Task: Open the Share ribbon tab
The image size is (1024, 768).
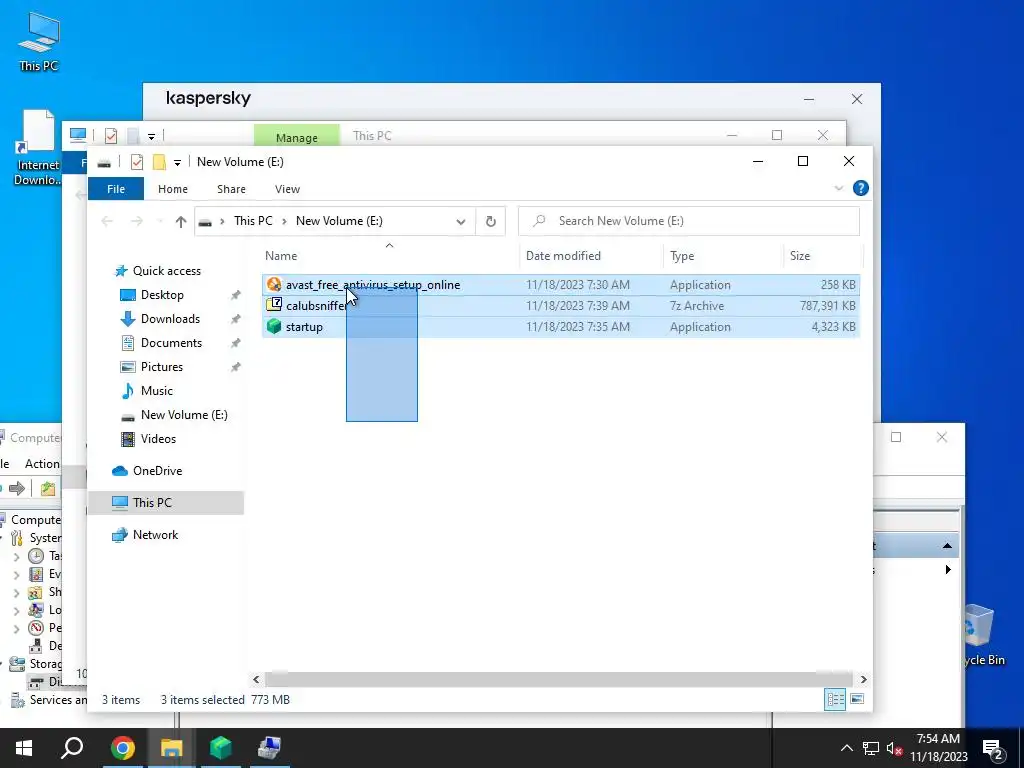Action: tap(231, 189)
